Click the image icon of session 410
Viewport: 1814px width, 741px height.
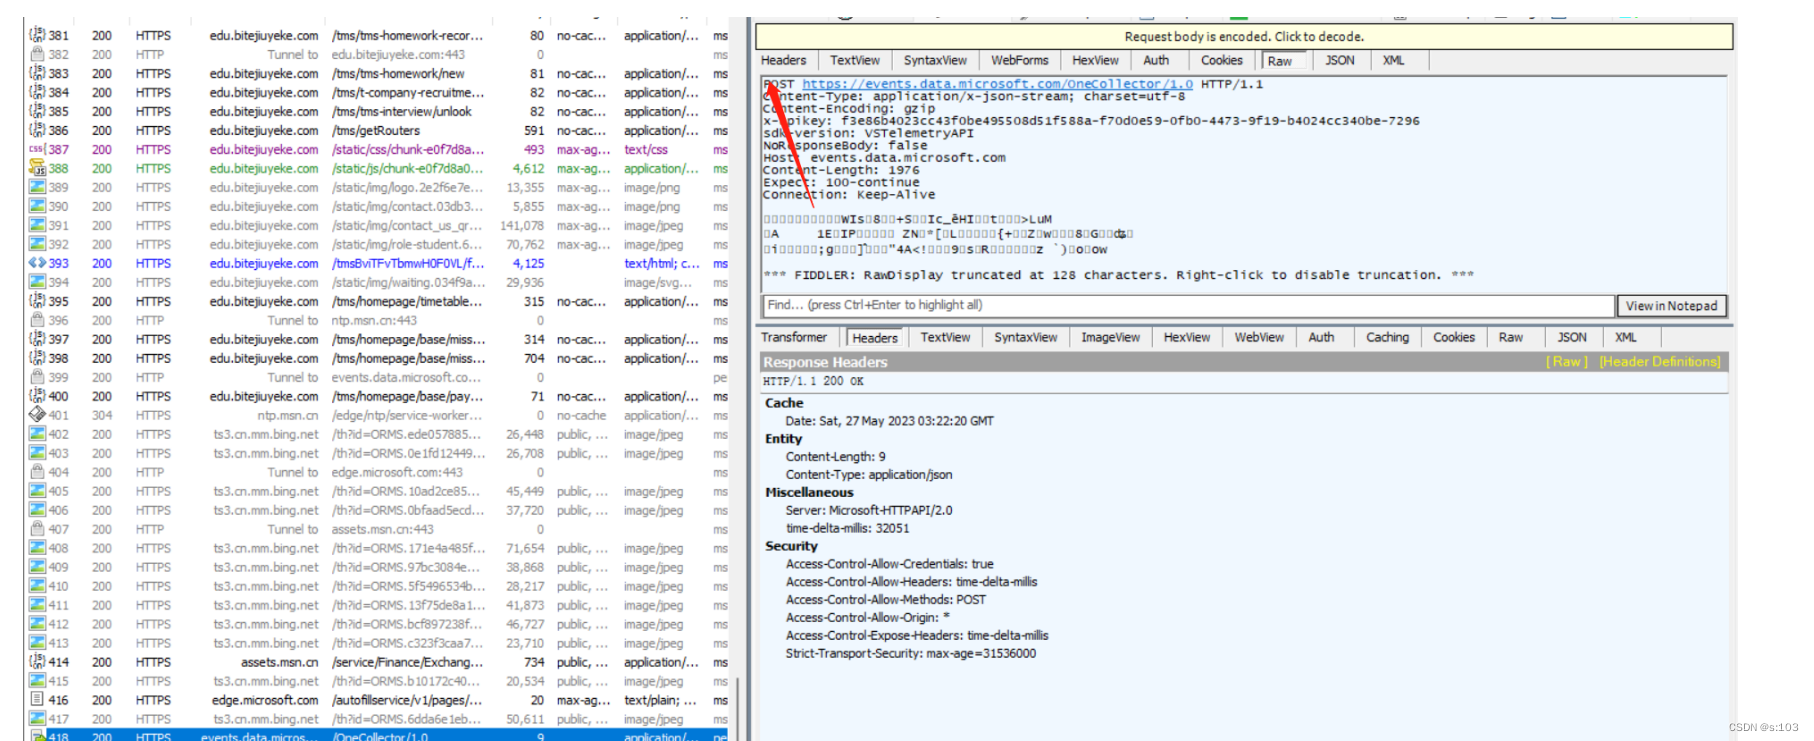(37, 586)
